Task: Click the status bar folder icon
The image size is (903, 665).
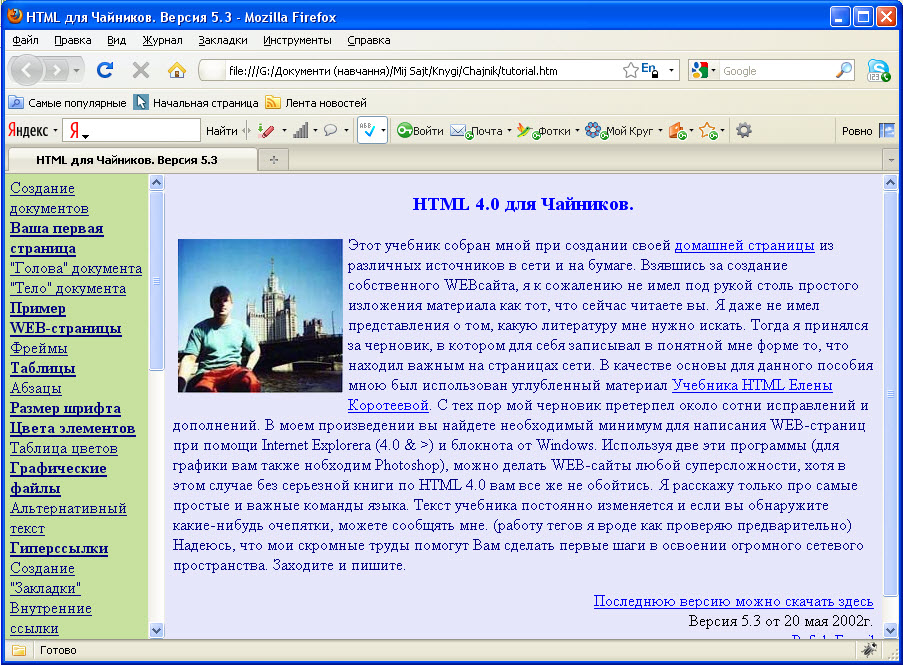Action: (x=19, y=651)
